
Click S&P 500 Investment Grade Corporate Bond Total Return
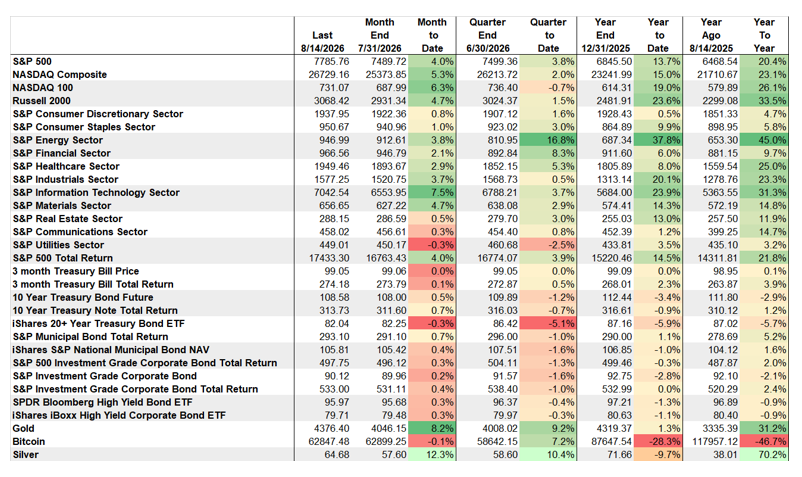coord(145,363)
